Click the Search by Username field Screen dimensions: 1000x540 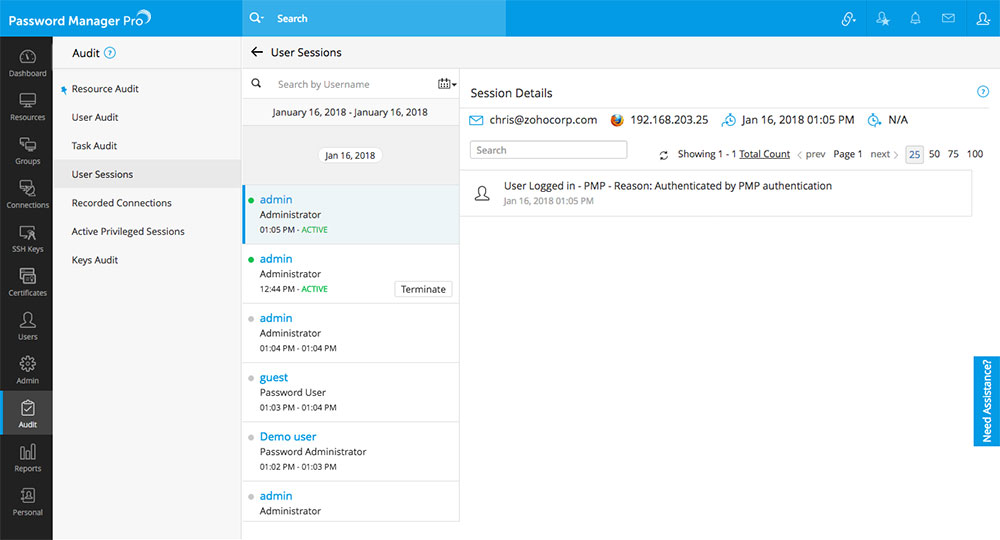tap(350, 85)
